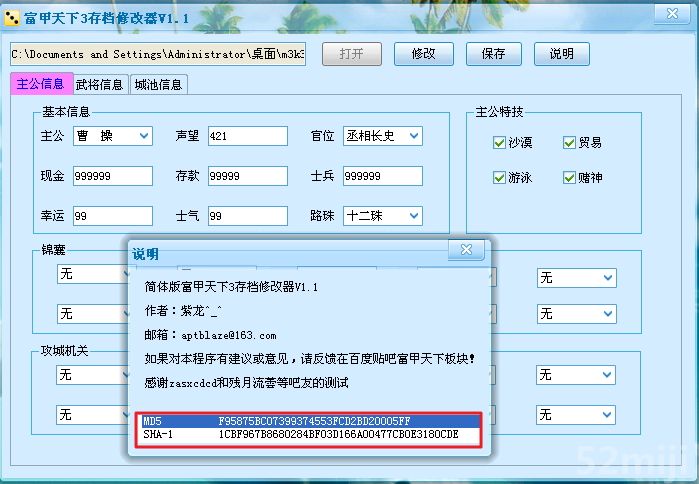This screenshot has width=699, height=484.
Task: Select the MD5 hash row
Action: pyautogui.click(x=312, y=422)
